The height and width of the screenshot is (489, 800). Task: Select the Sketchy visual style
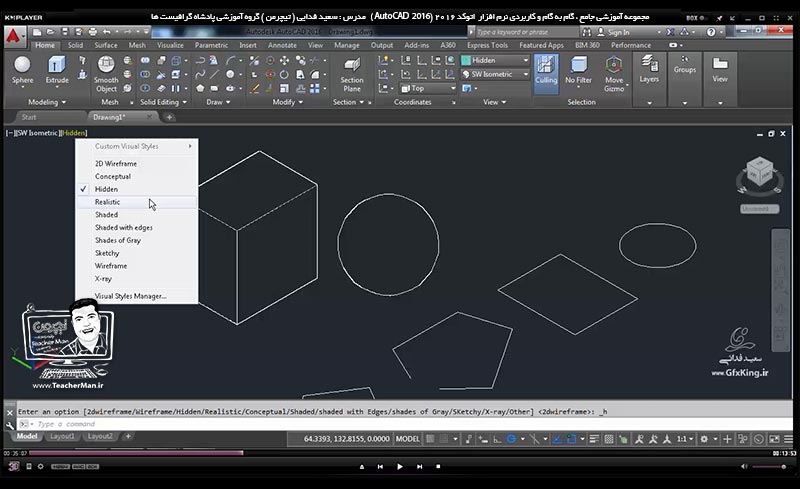coord(137,253)
